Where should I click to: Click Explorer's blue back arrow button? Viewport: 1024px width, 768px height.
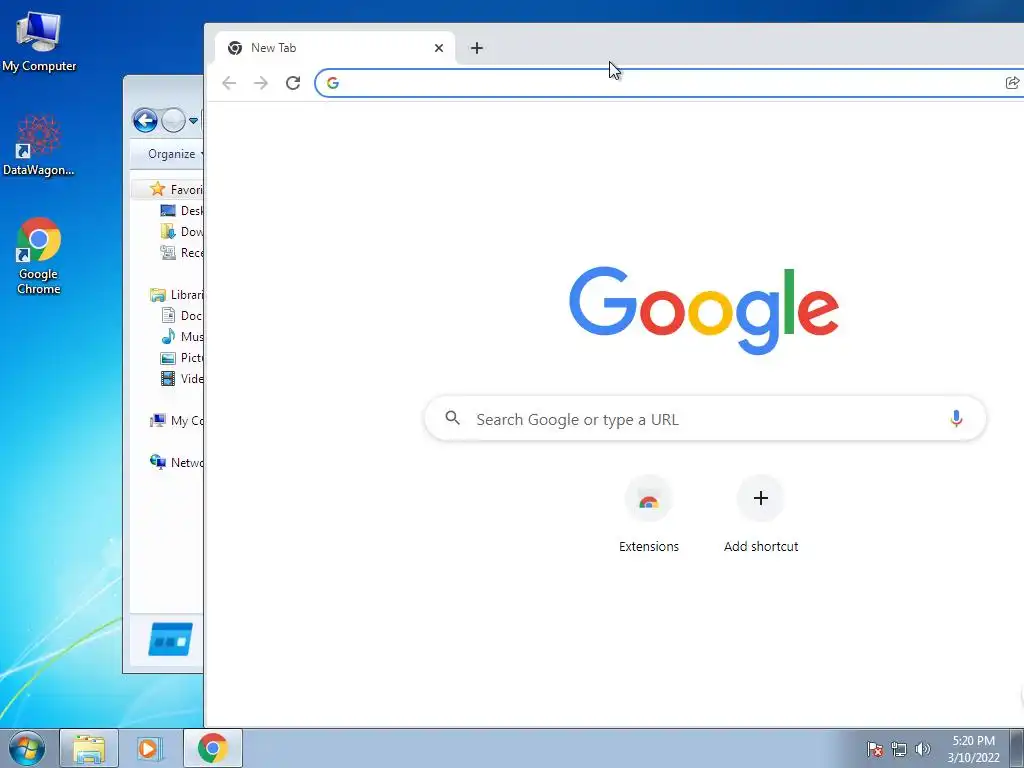coord(145,120)
